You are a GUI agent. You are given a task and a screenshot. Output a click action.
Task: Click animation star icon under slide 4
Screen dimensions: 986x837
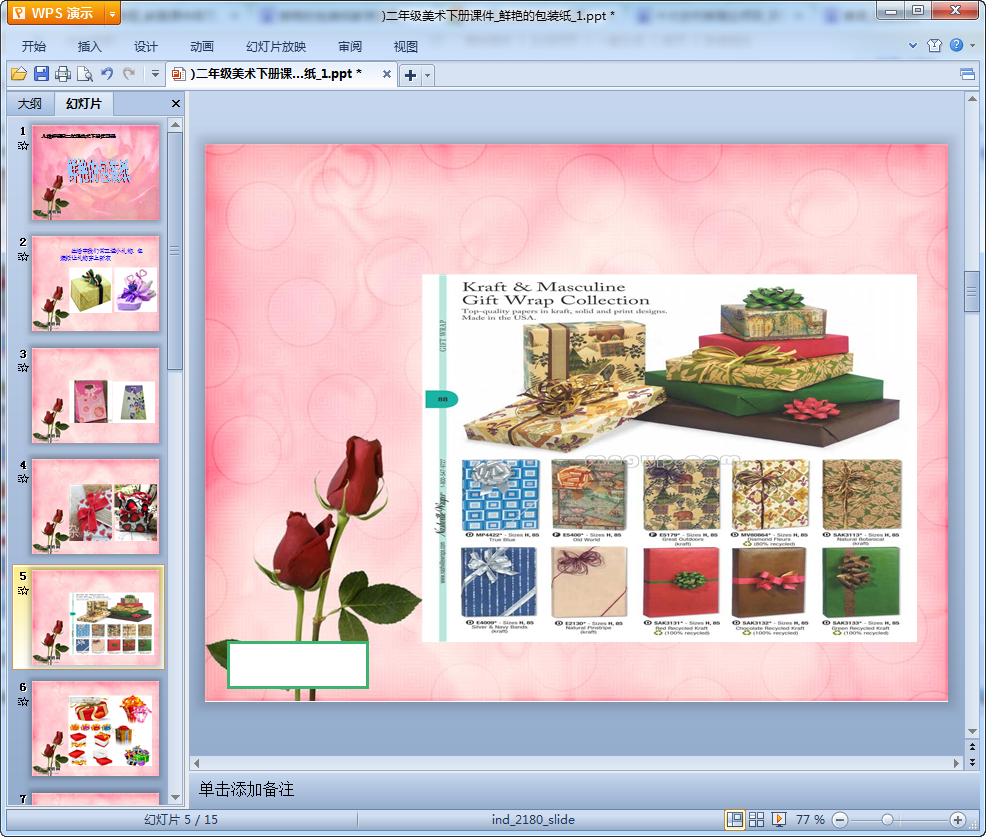point(23,479)
